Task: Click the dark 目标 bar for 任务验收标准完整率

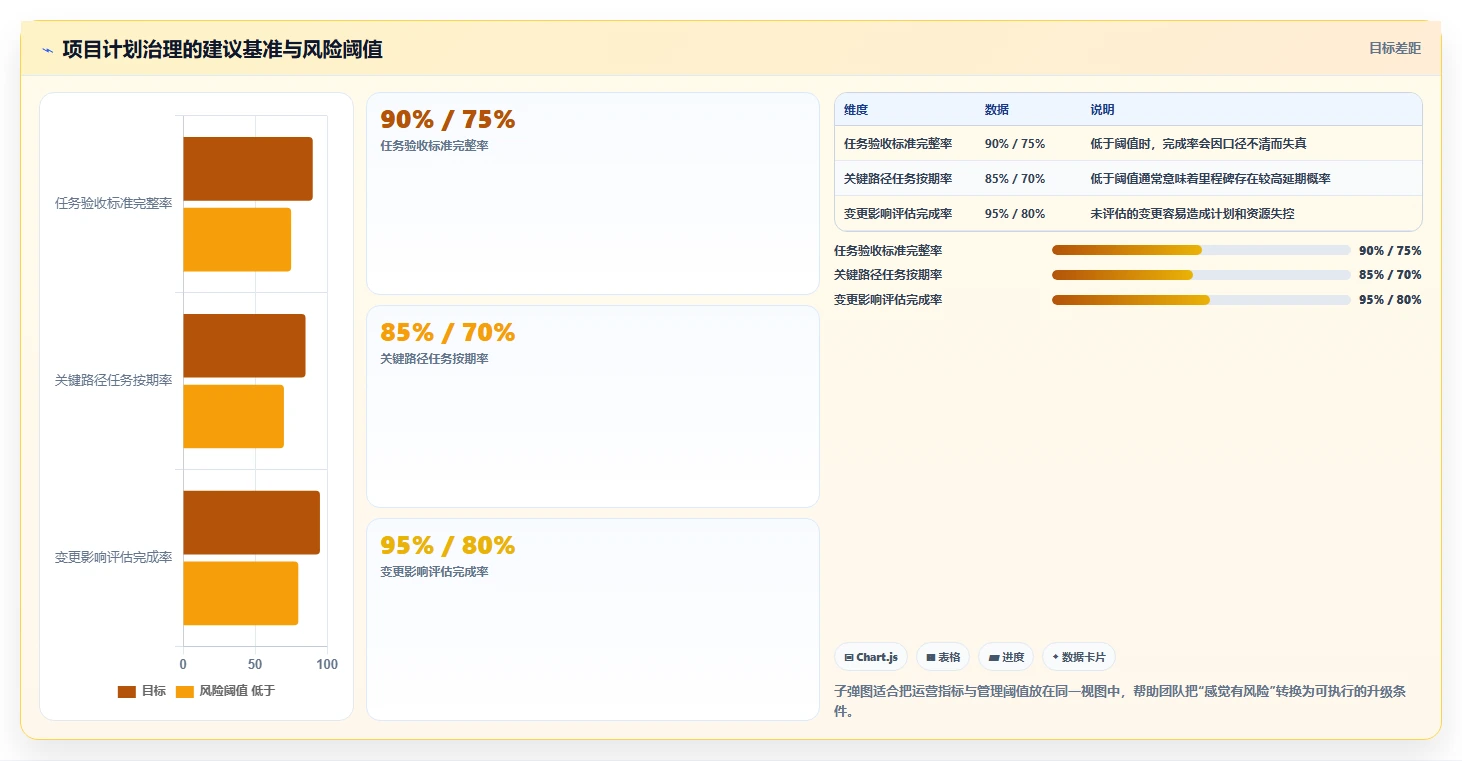Action: 248,169
